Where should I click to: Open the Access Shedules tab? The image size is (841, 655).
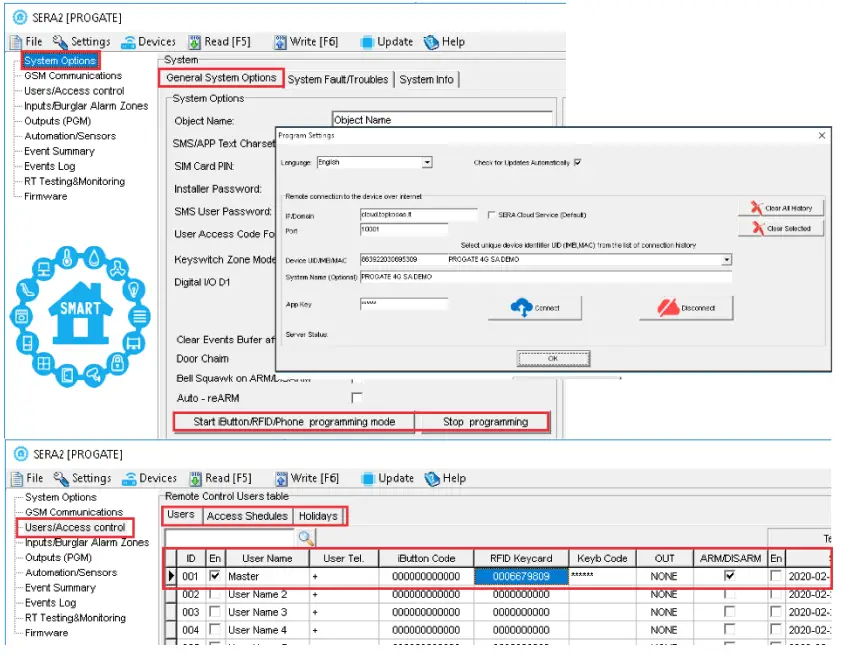point(247,516)
